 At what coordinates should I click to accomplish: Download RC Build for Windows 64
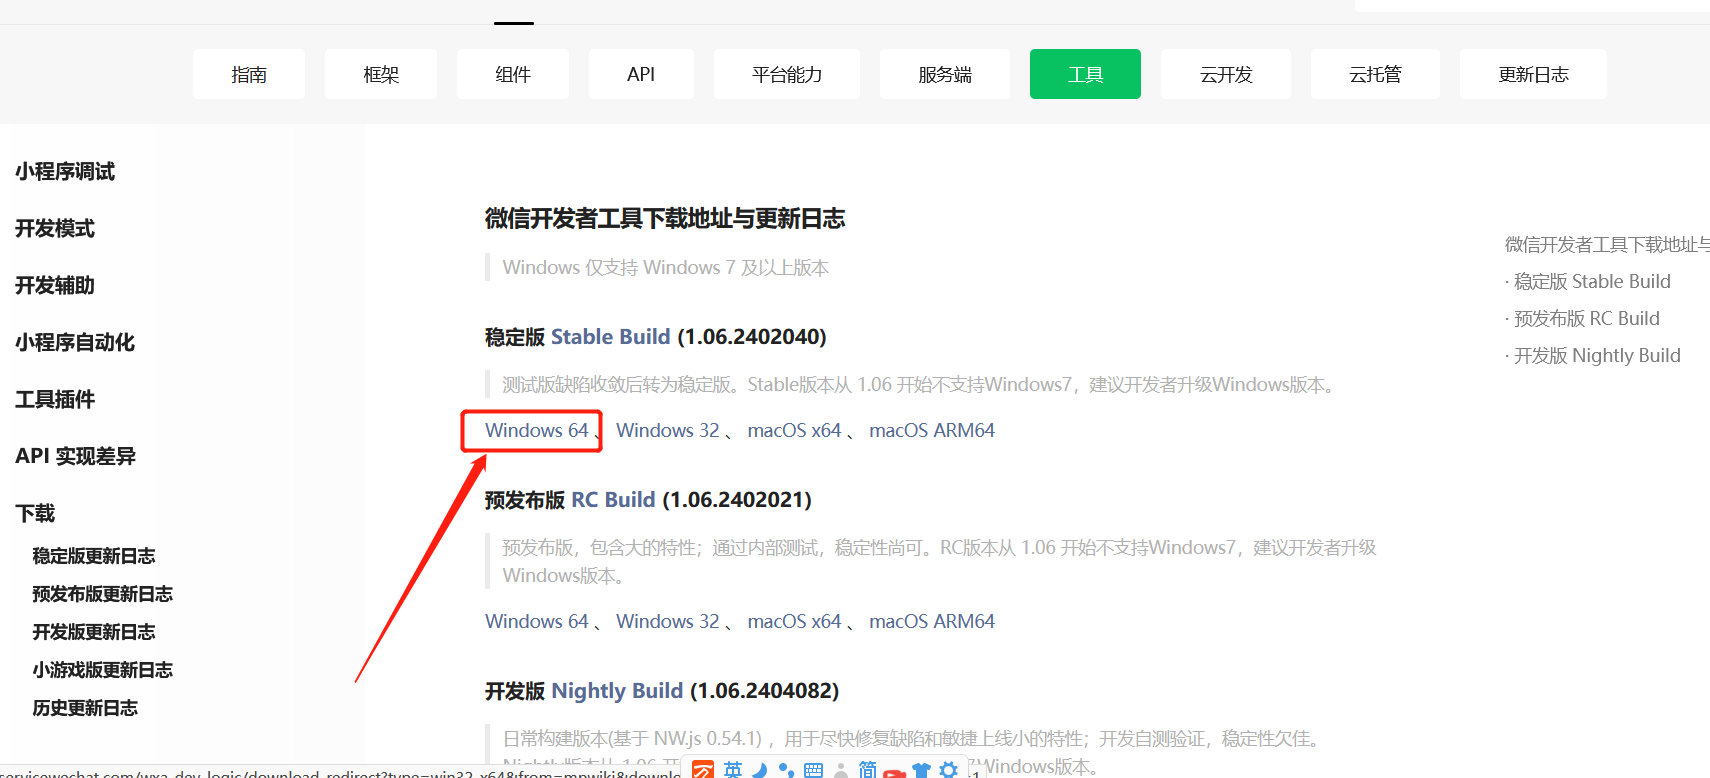coord(537,621)
